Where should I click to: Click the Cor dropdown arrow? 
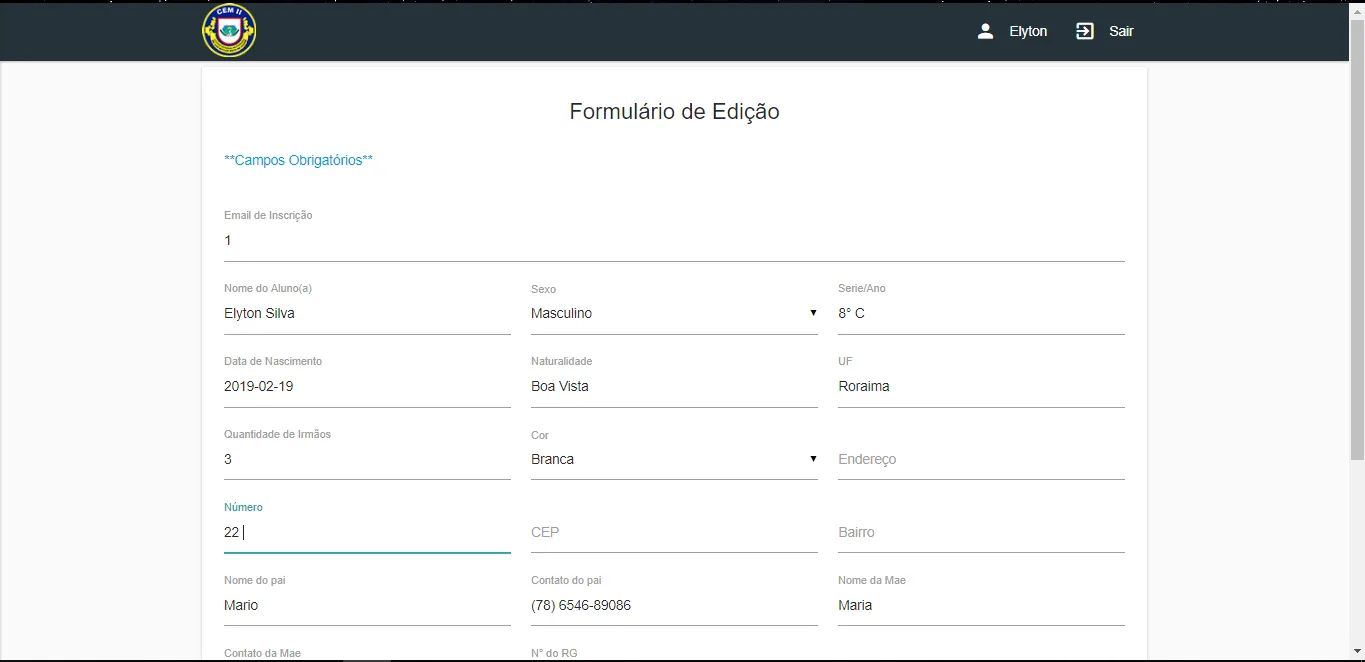[813, 460]
